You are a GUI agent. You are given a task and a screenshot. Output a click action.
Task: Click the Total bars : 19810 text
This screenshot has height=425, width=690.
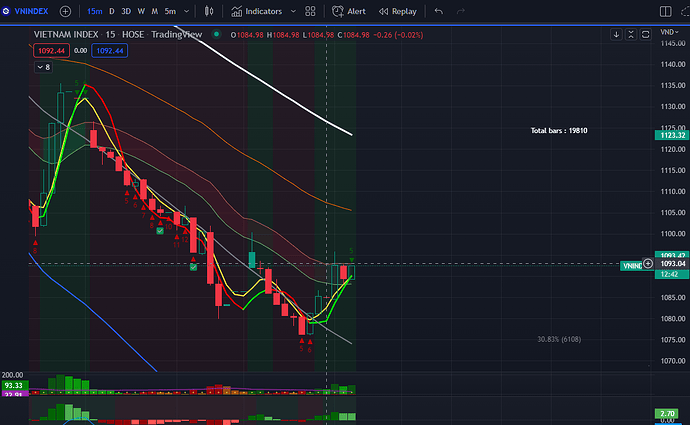coord(559,131)
